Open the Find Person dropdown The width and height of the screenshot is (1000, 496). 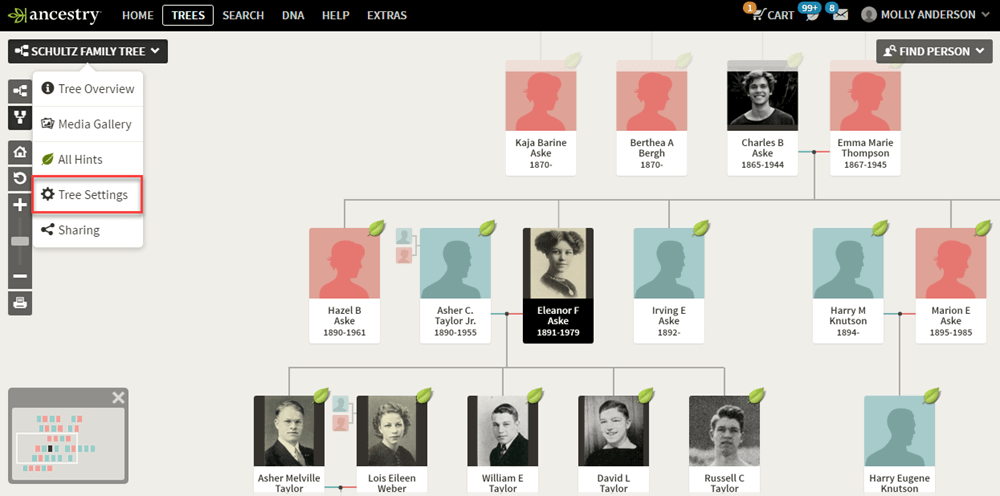[x=934, y=51]
